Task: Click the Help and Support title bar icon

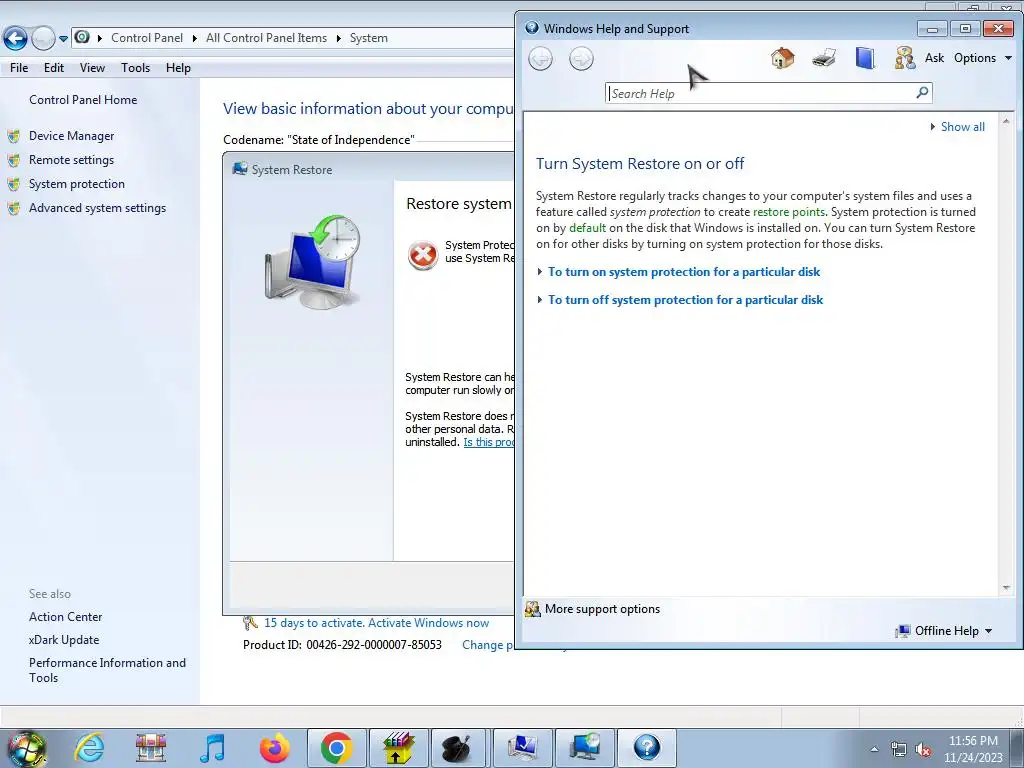Action: click(x=532, y=28)
